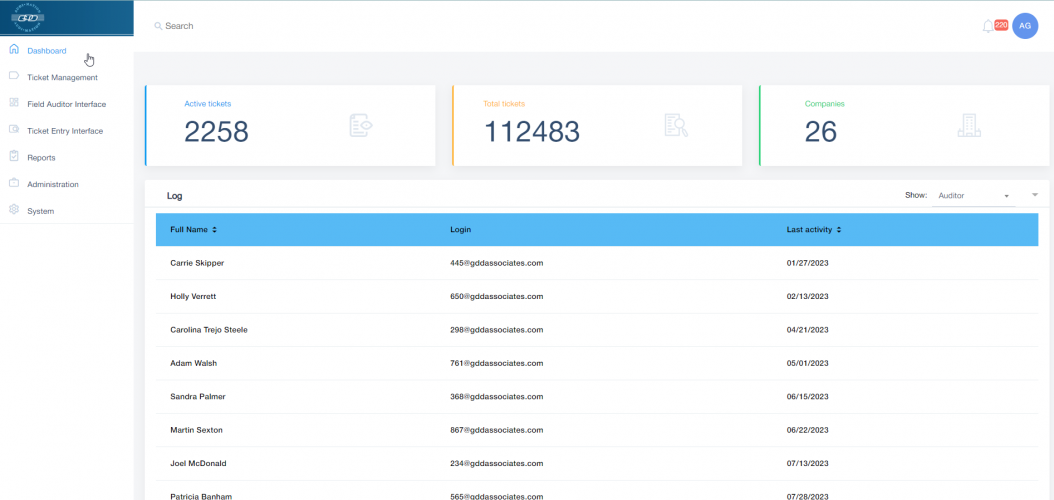Image resolution: width=1054 pixels, height=500 pixels.
Task: Click login 445@gddassociates.com
Action: click(497, 263)
